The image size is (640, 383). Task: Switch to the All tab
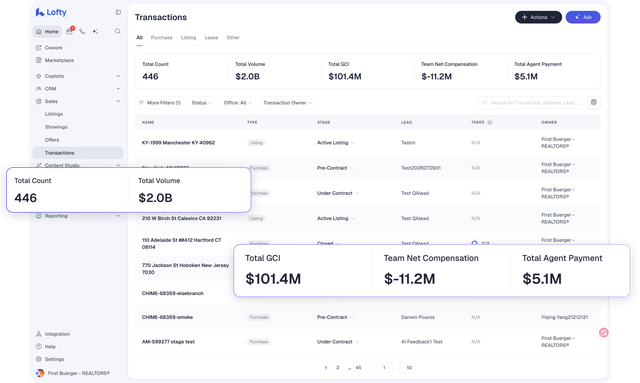coord(140,38)
